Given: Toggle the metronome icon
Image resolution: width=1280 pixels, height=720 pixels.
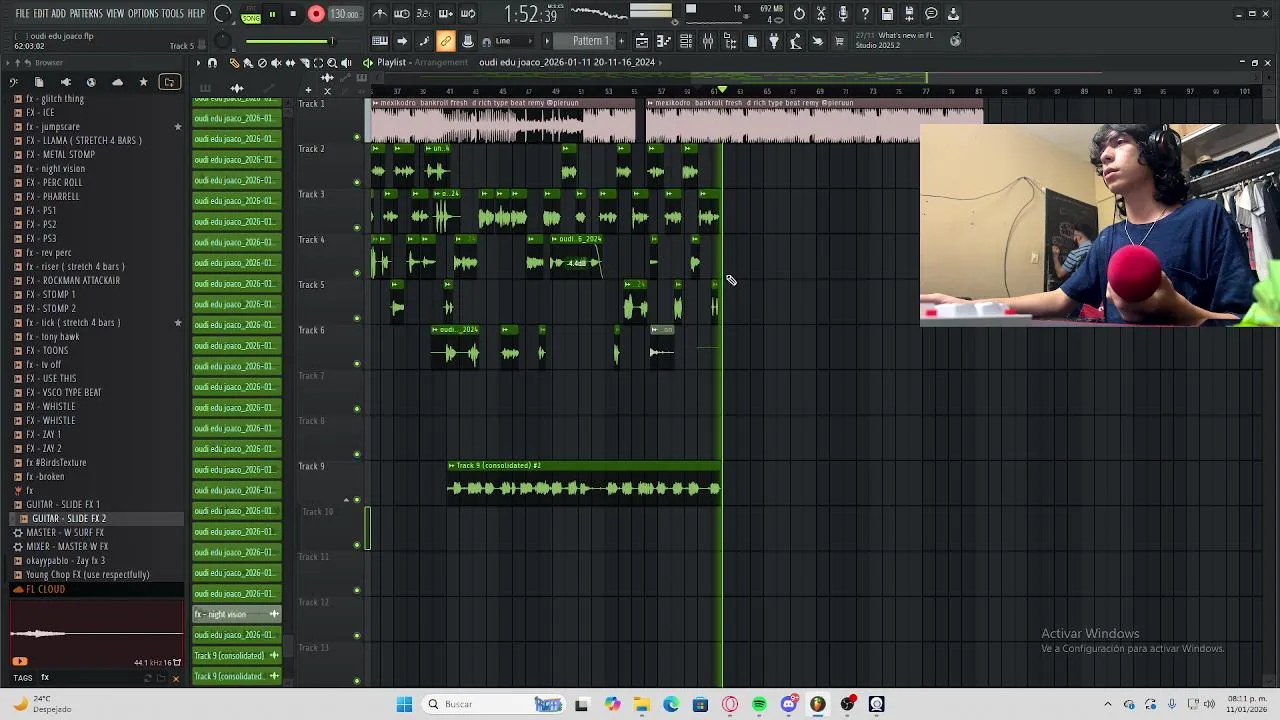Looking at the screenshot, I should coord(380,14).
